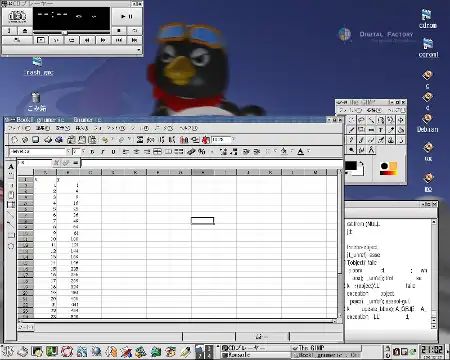Click the fast-forward button in CD player
The image size is (450, 360).
103,40
